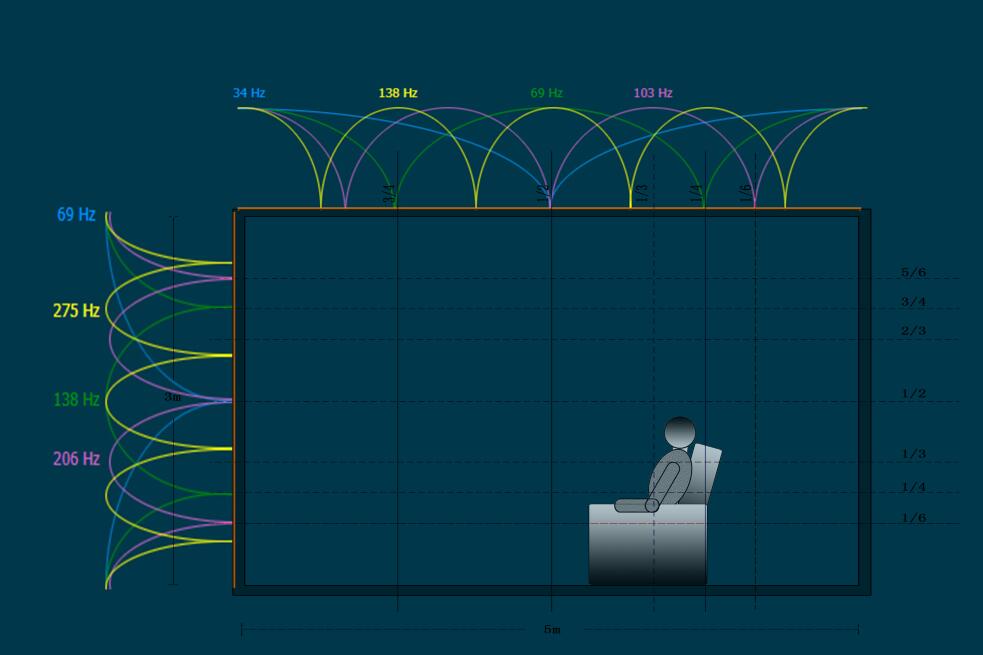Click the 5m room width dimension label
Viewport: 983px width, 655px height.
click(x=552, y=630)
